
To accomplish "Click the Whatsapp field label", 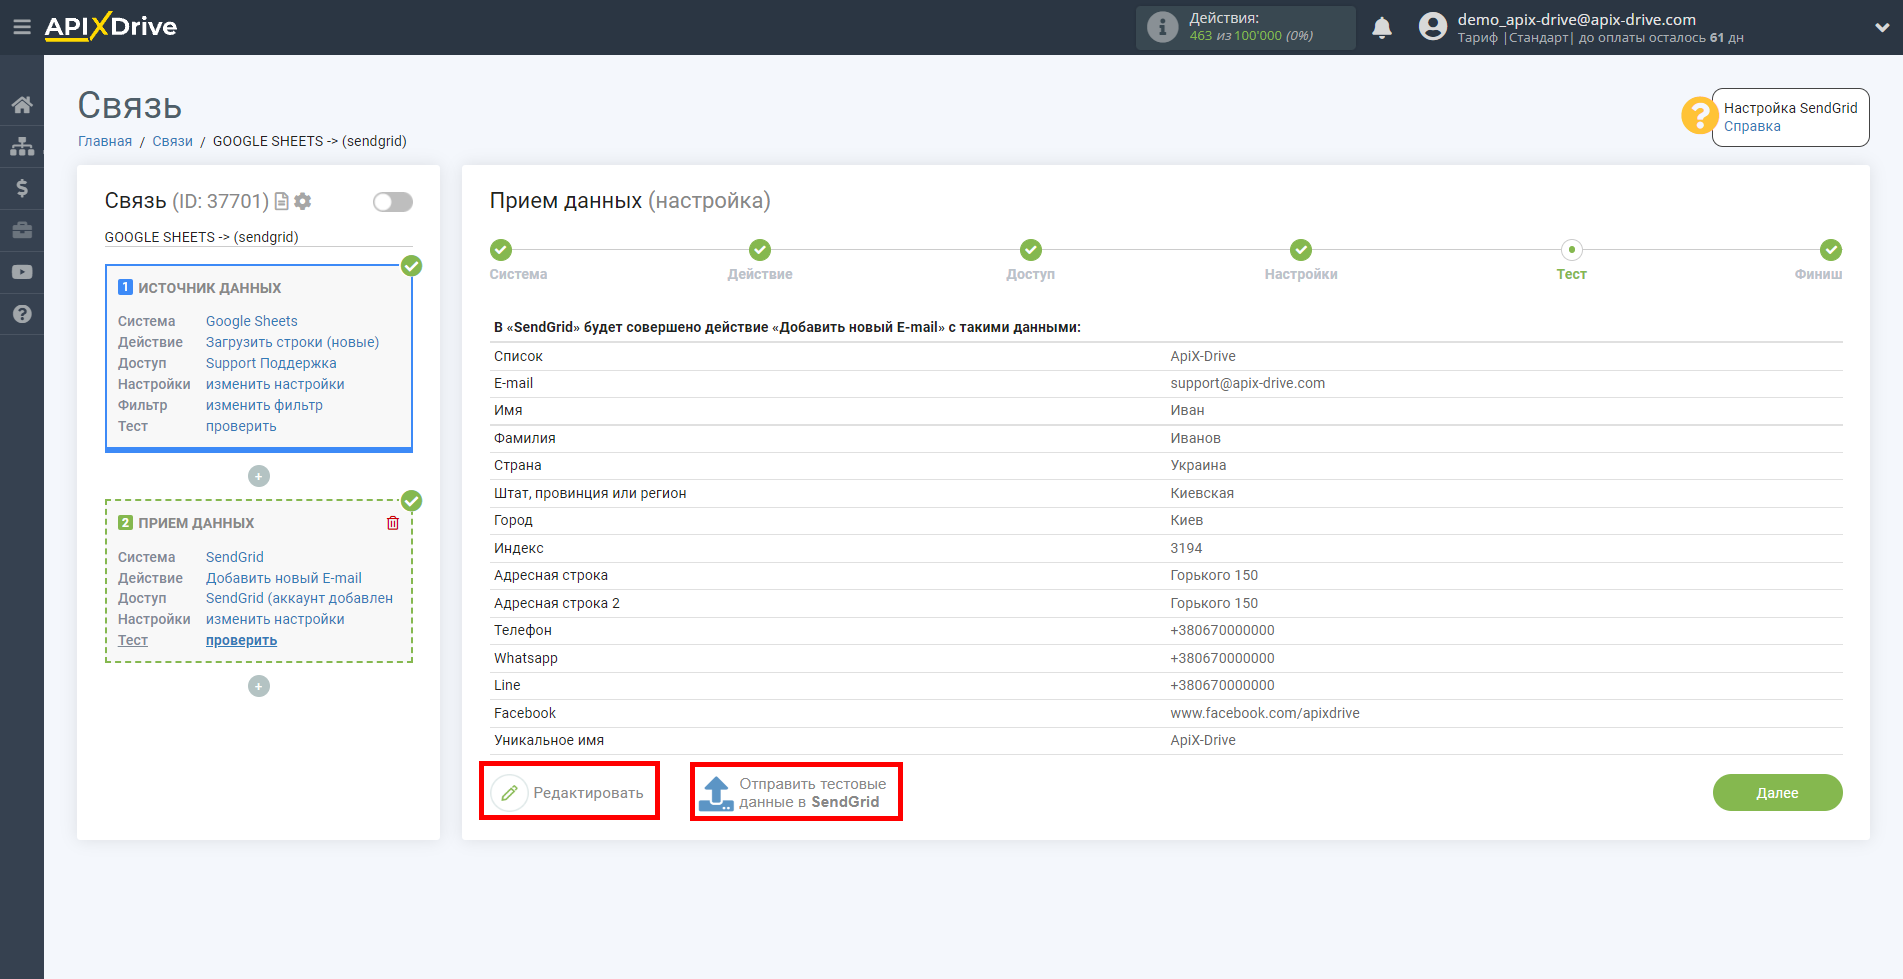I will [526, 658].
